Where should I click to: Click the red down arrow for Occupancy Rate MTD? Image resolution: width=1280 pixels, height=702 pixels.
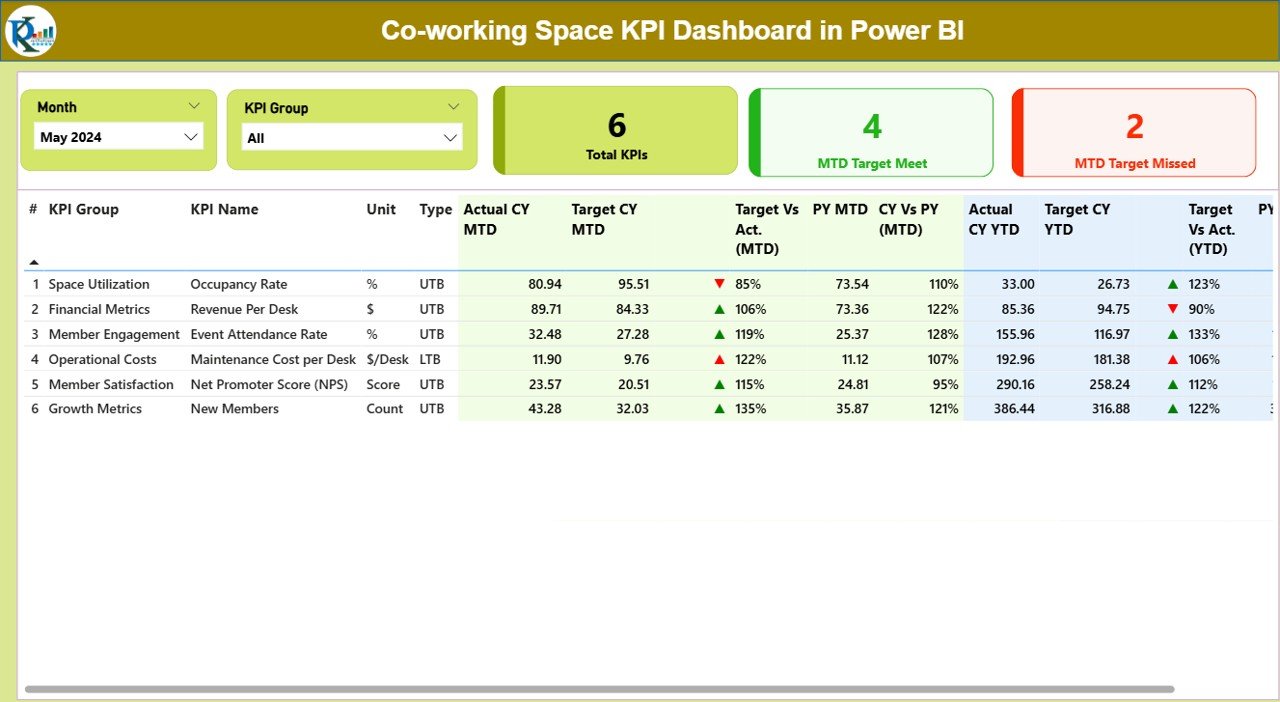(719, 284)
